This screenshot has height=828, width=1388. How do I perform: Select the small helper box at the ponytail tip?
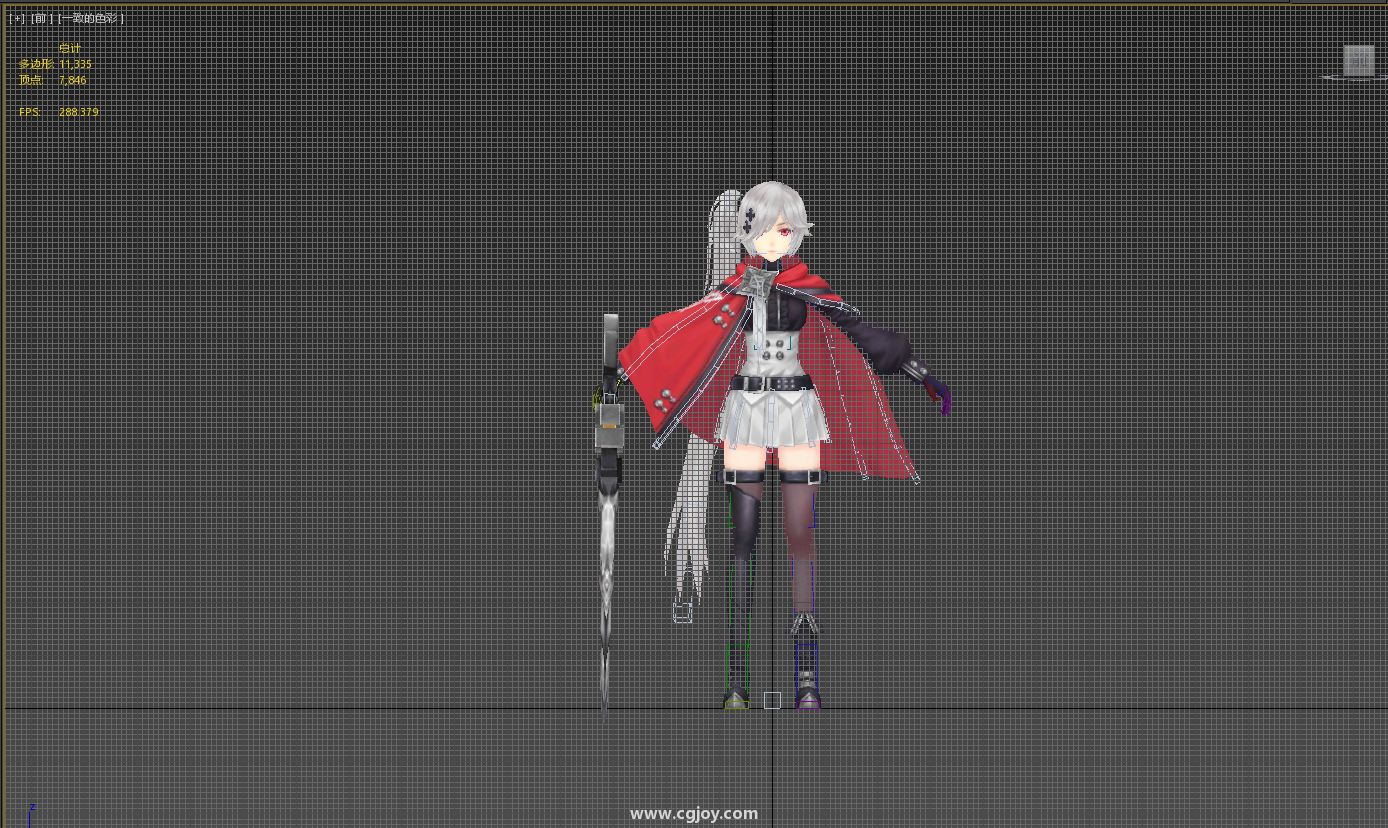683,612
